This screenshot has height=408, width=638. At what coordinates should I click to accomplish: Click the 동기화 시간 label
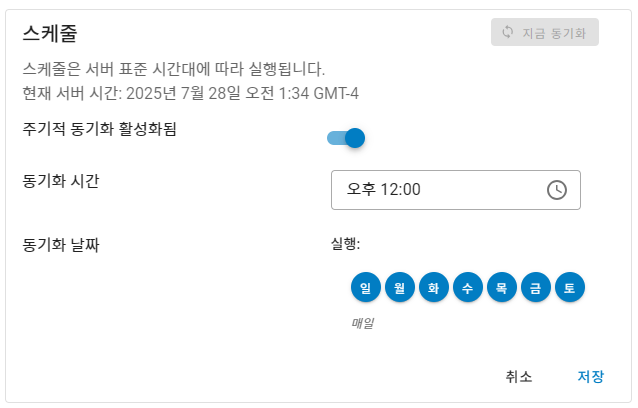pos(60,181)
